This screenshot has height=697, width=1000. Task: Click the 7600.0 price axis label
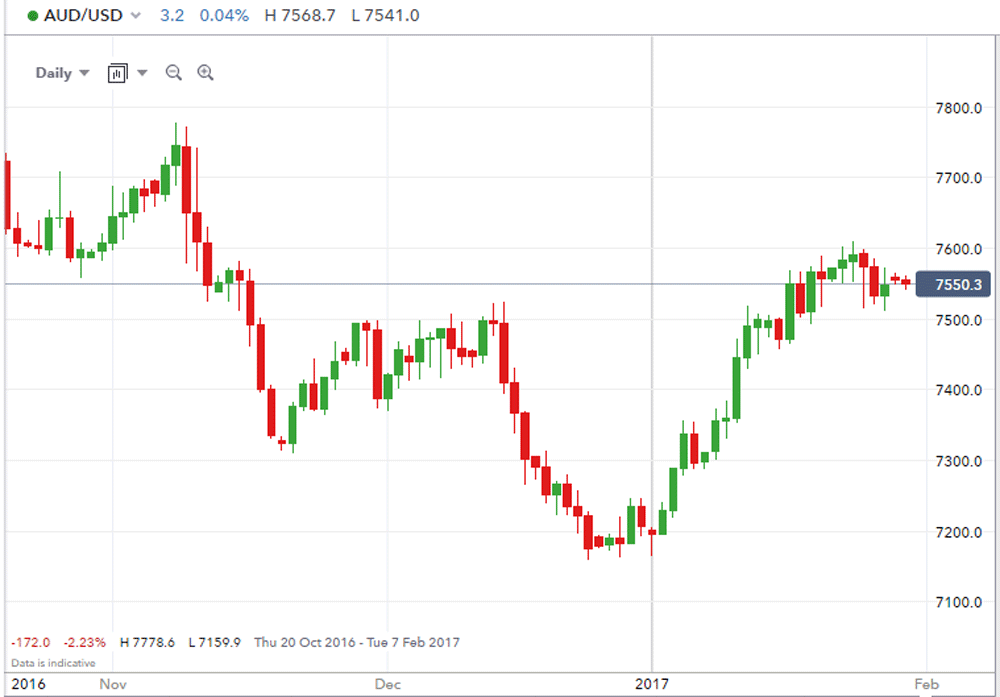click(959, 249)
